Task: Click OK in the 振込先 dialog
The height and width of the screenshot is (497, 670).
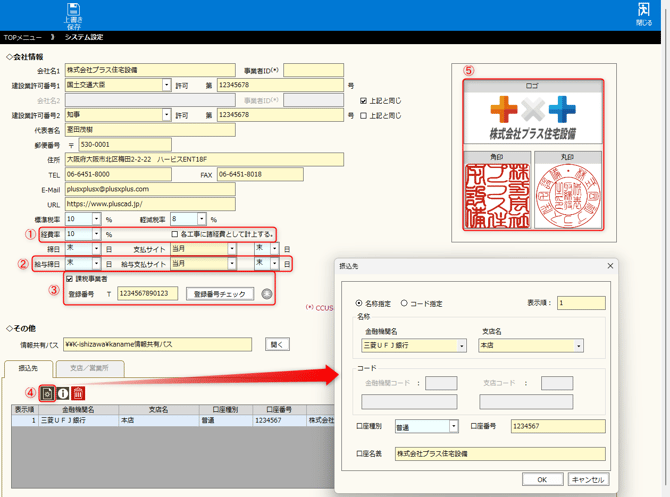Action: (x=542, y=479)
